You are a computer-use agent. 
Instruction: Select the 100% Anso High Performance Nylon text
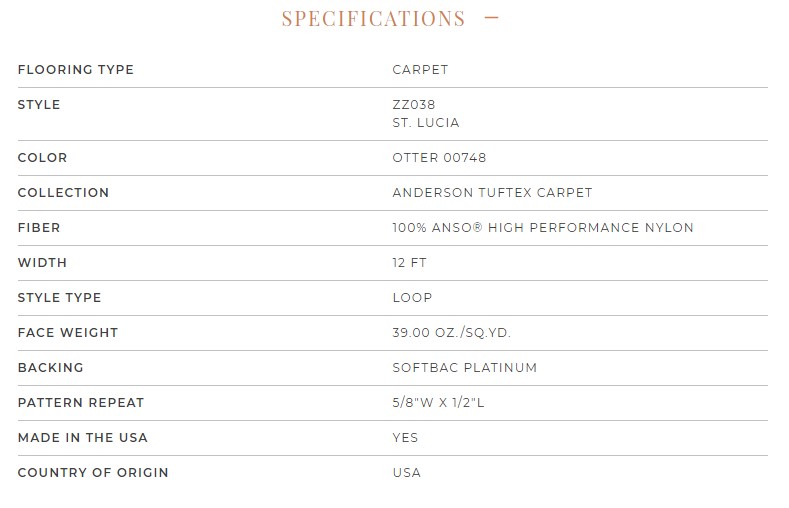tap(543, 227)
